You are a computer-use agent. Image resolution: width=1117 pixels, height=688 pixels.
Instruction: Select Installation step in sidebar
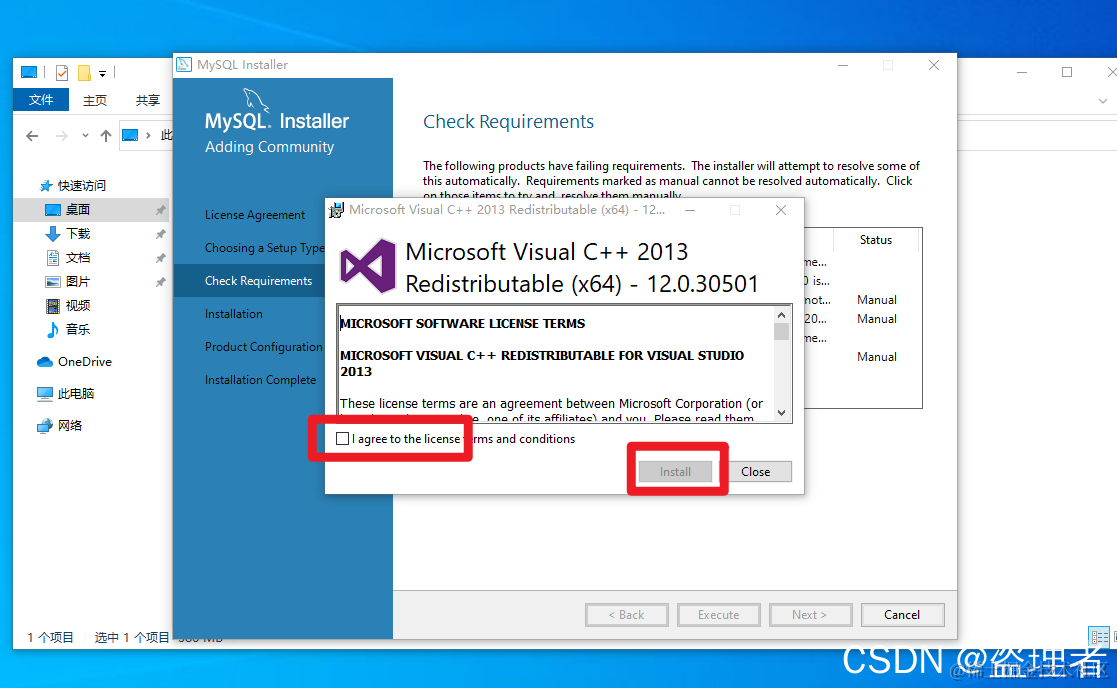[x=234, y=313]
